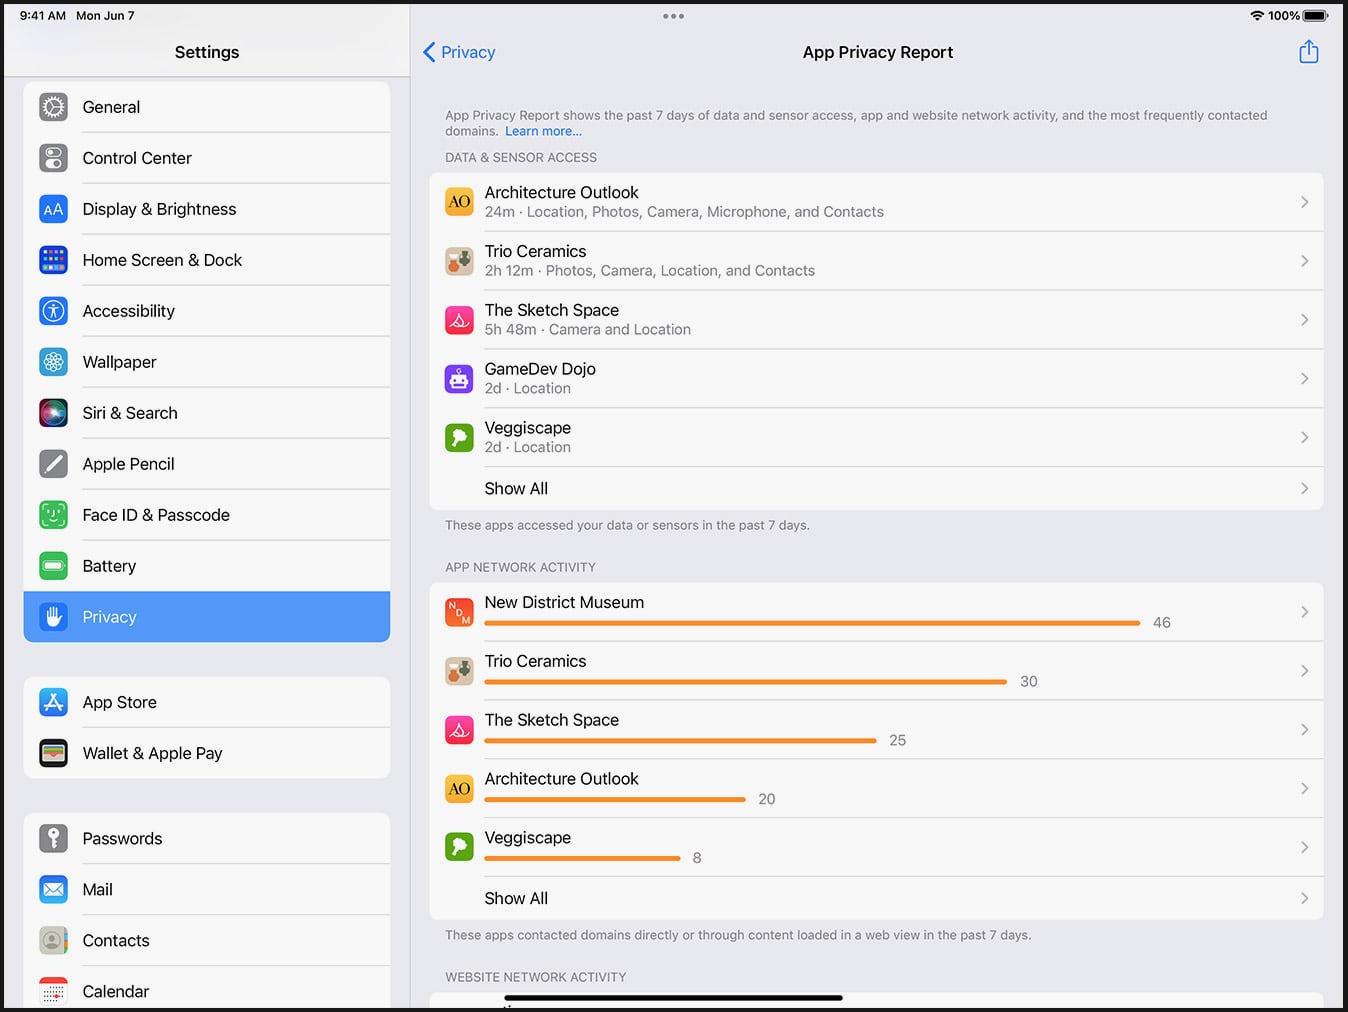1348x1012 pixels.
Task: Tap the share icon at top right
Action: click(x=1308, y=51)
